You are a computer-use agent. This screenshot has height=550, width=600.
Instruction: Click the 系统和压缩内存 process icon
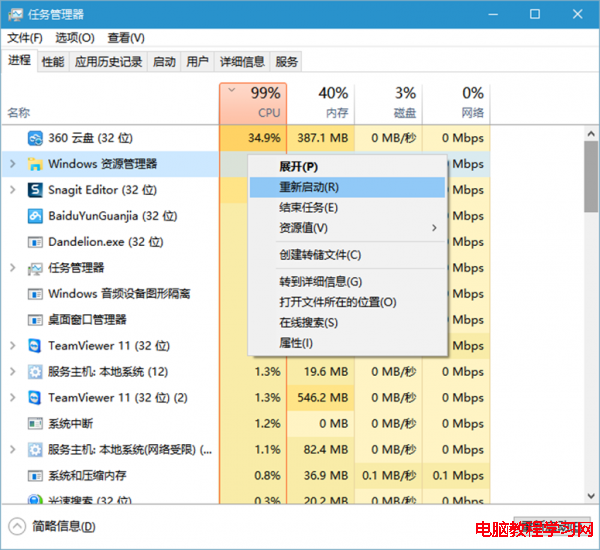(35, 476)
